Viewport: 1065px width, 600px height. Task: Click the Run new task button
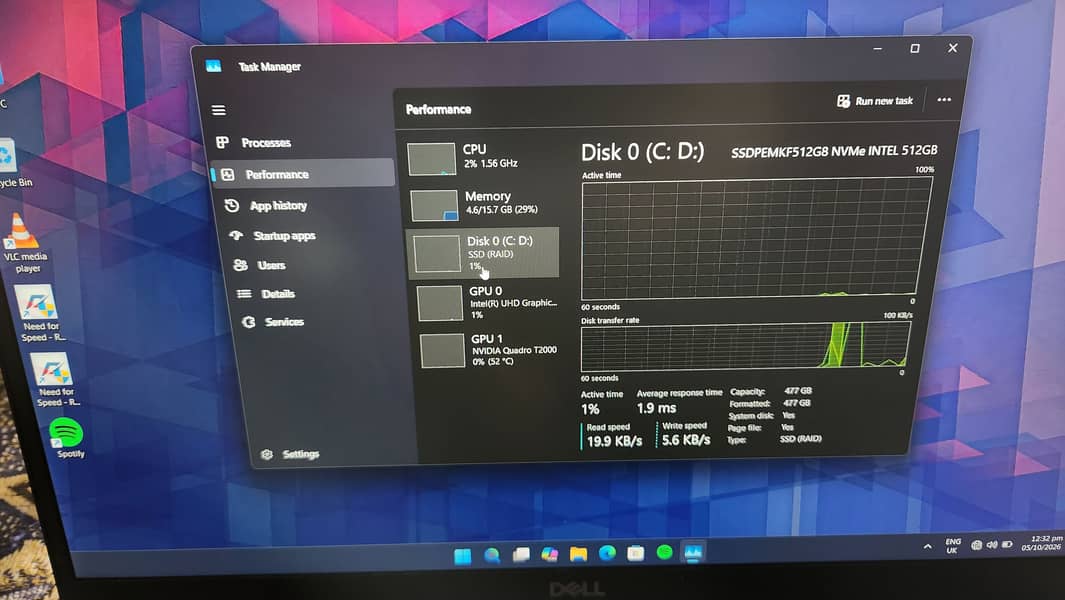click(875, 101)
